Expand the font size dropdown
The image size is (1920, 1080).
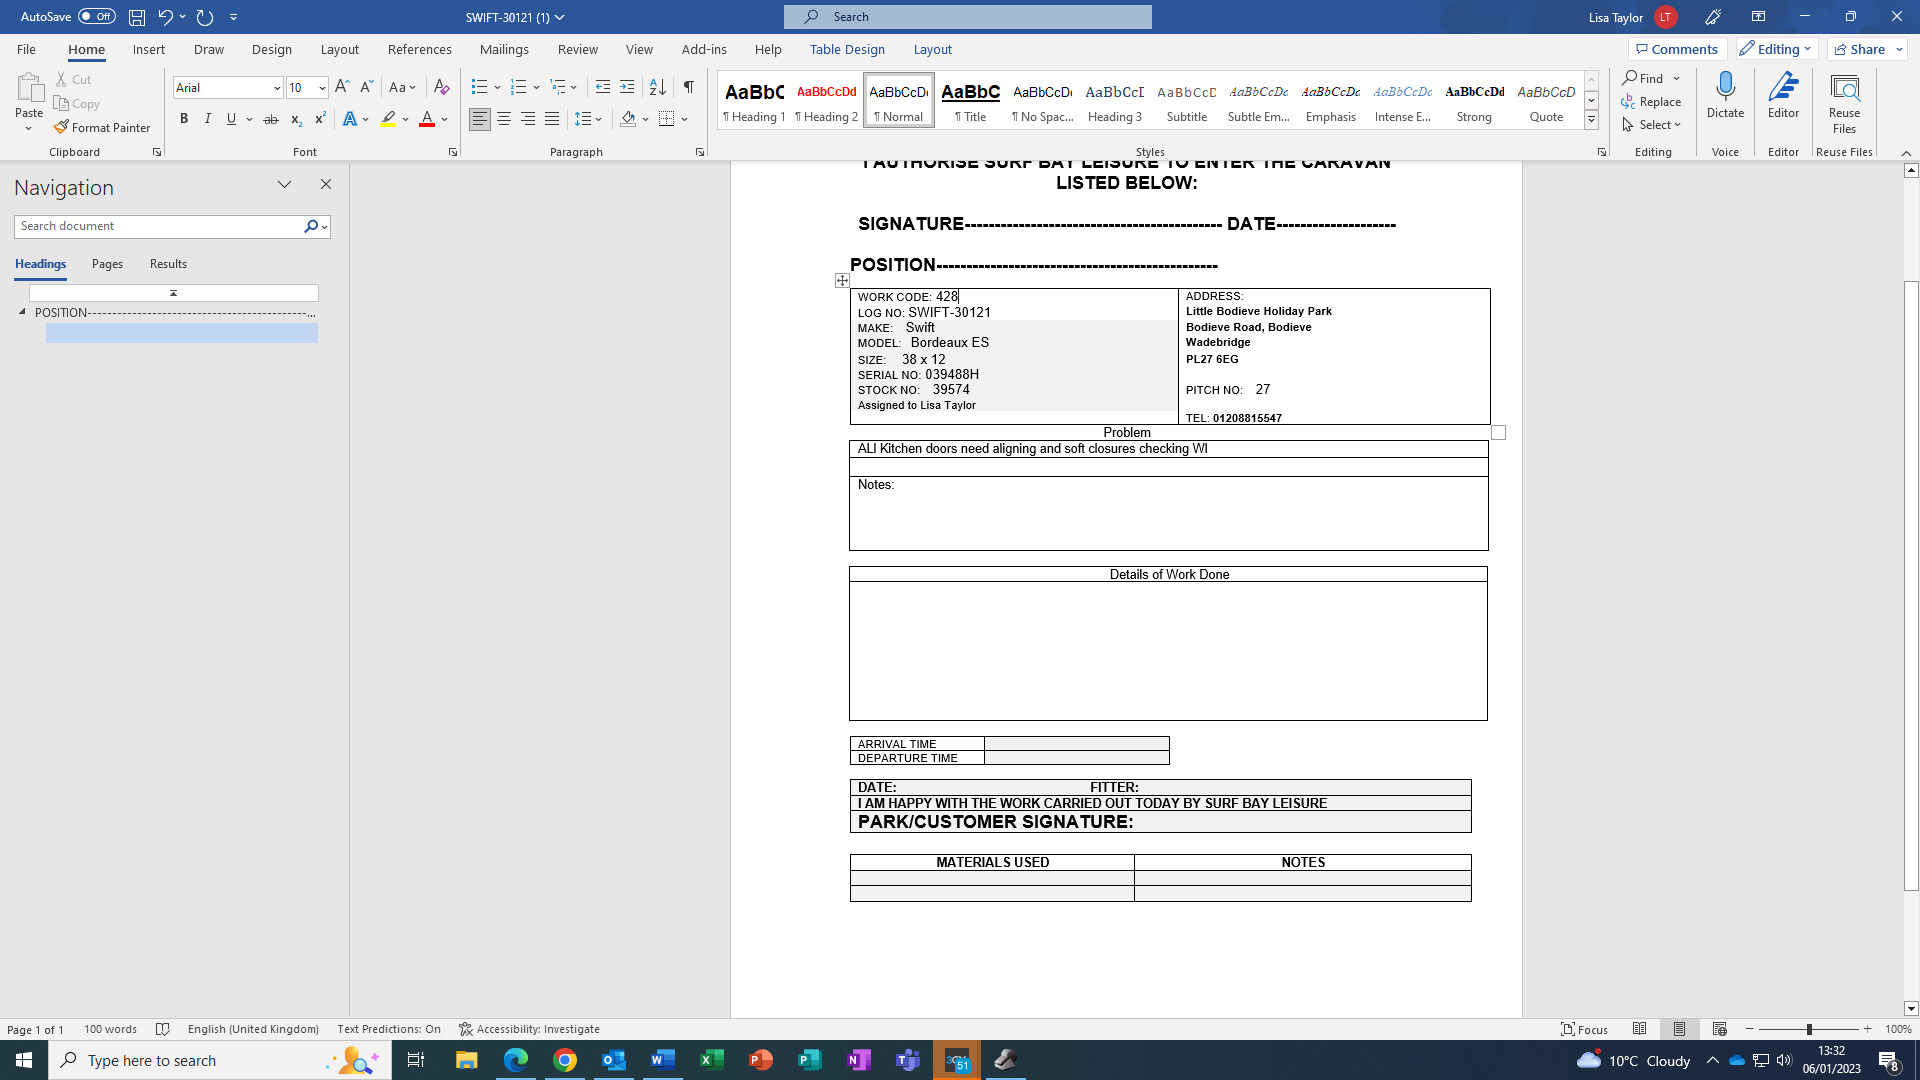click(322, 88)
